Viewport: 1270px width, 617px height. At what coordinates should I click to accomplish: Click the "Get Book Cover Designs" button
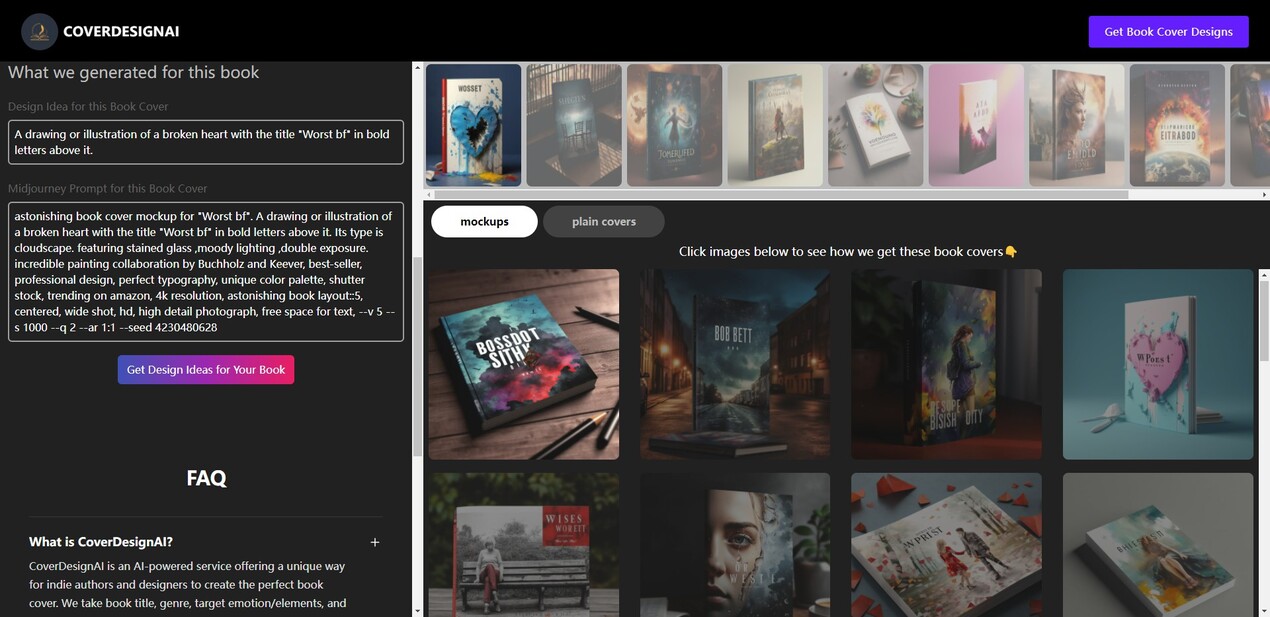[x=1167, y=31]
